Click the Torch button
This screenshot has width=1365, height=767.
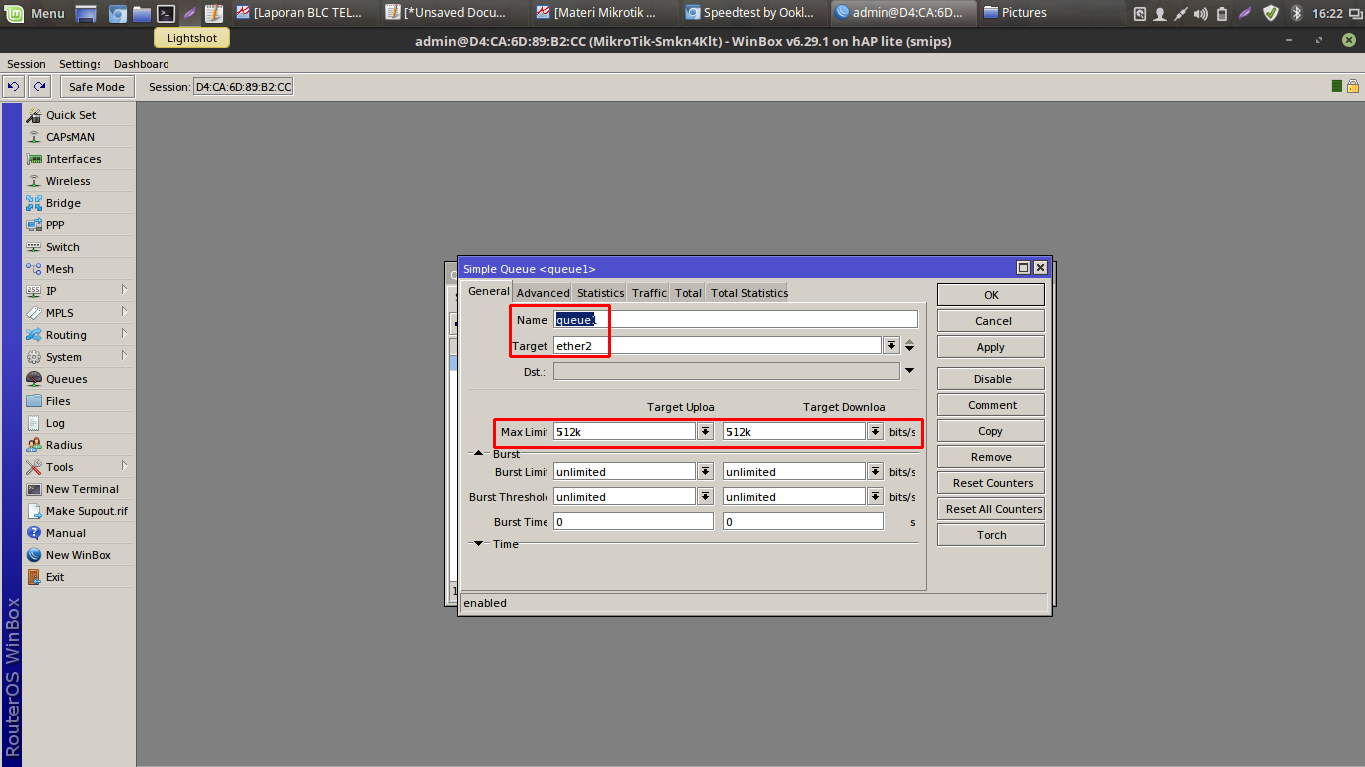click(x=991, y=535)
